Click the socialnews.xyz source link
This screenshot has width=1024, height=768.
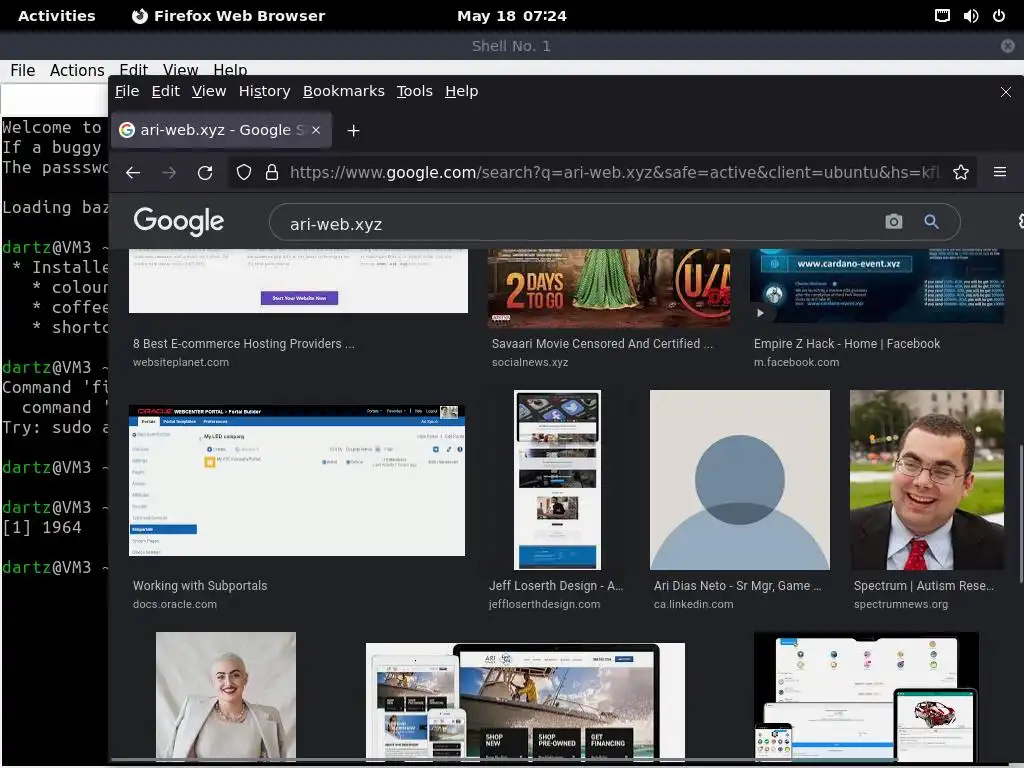[x=530, y=362]
